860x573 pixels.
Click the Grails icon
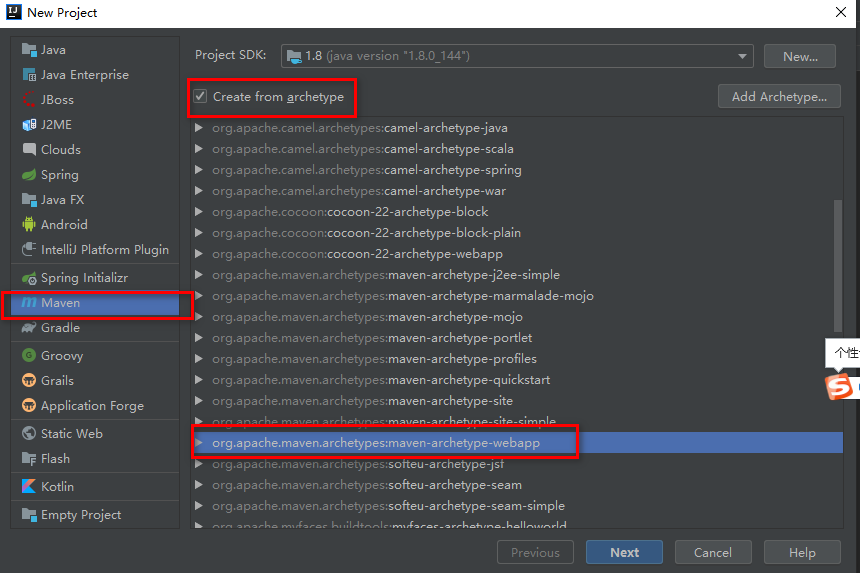coord(29,381)
